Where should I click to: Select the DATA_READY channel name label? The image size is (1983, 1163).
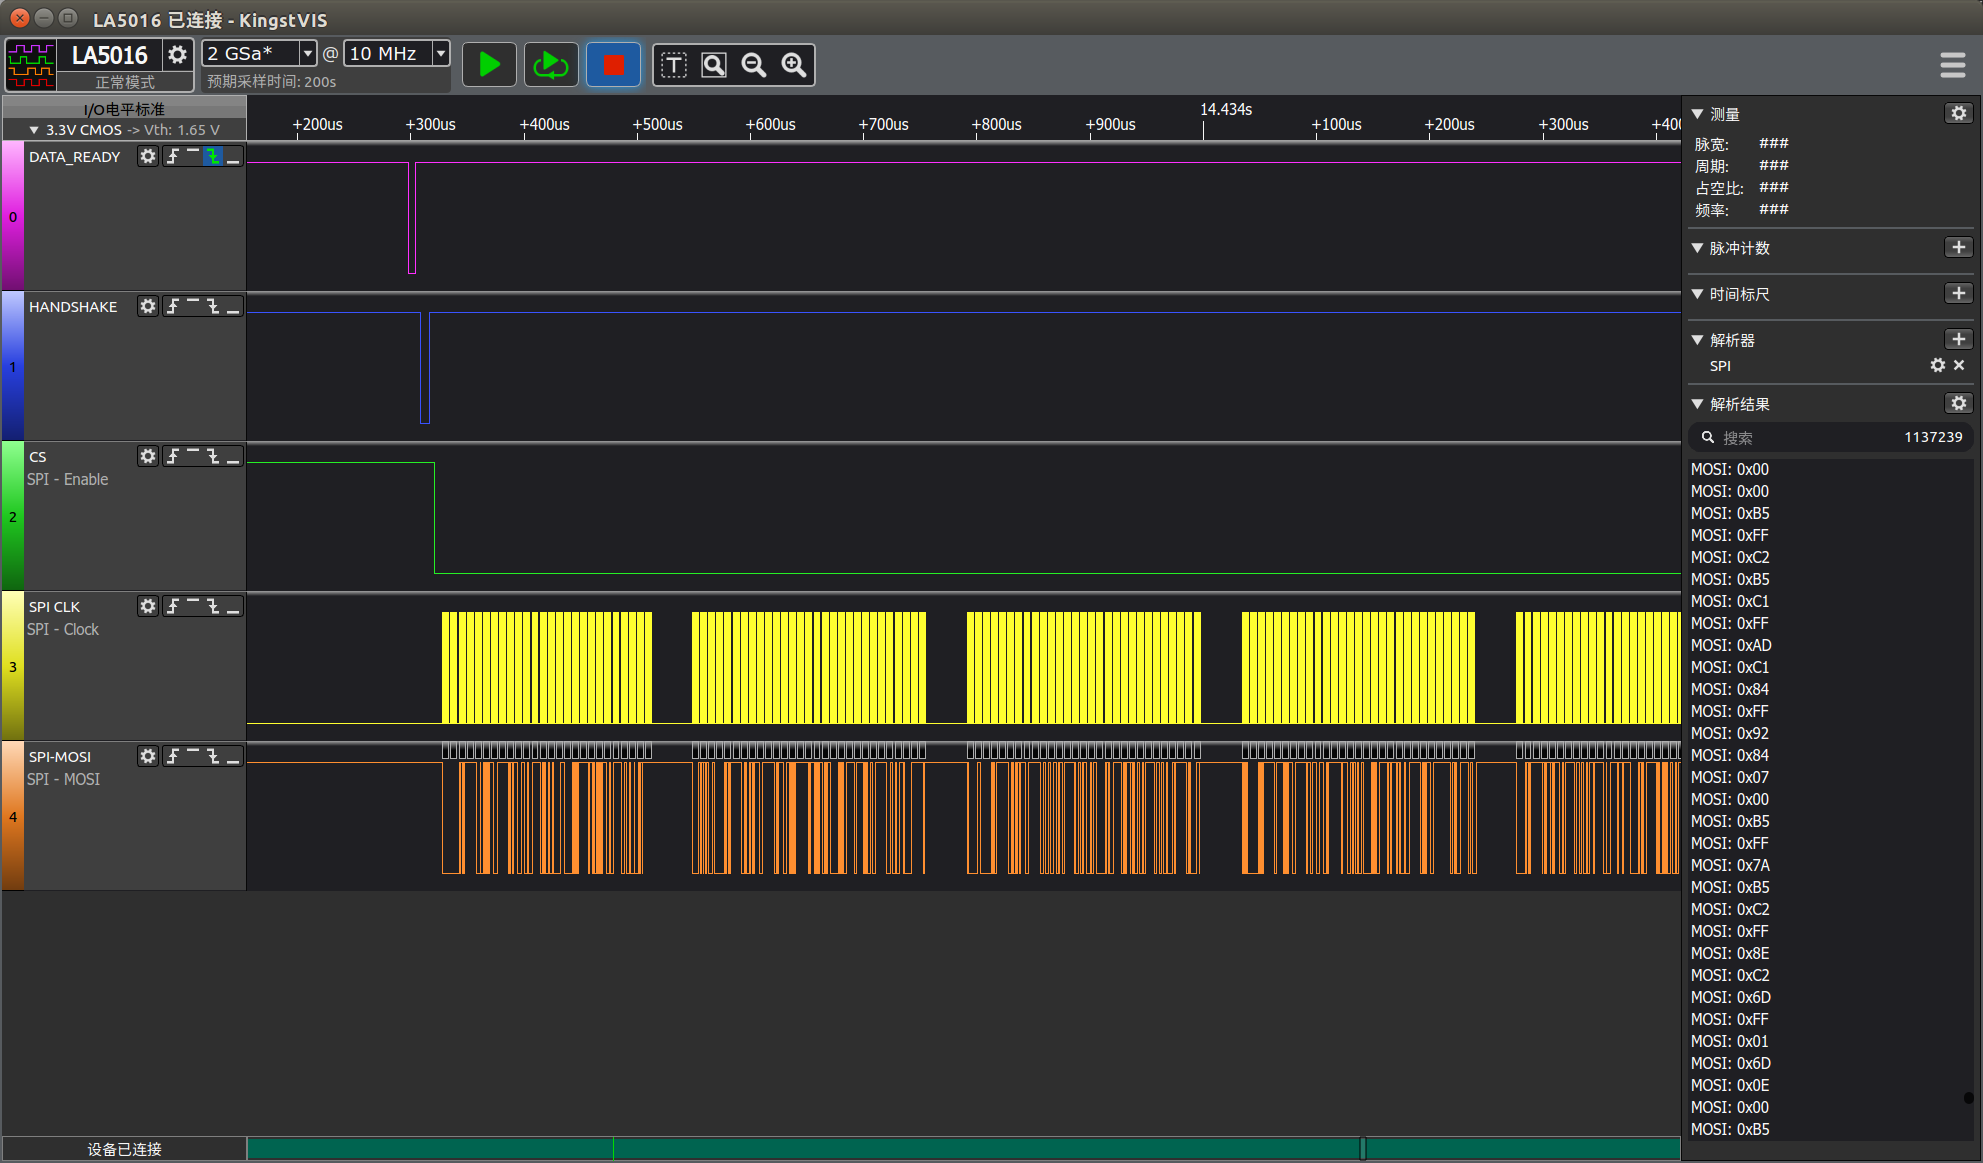pyautogui.click(x=74, y=157)
